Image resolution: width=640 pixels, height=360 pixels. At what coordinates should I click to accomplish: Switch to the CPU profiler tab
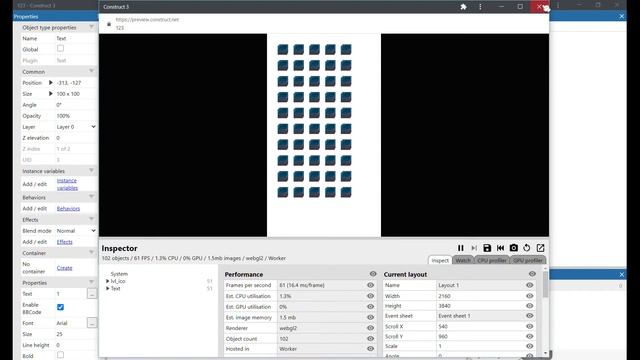tap(492, 260)
